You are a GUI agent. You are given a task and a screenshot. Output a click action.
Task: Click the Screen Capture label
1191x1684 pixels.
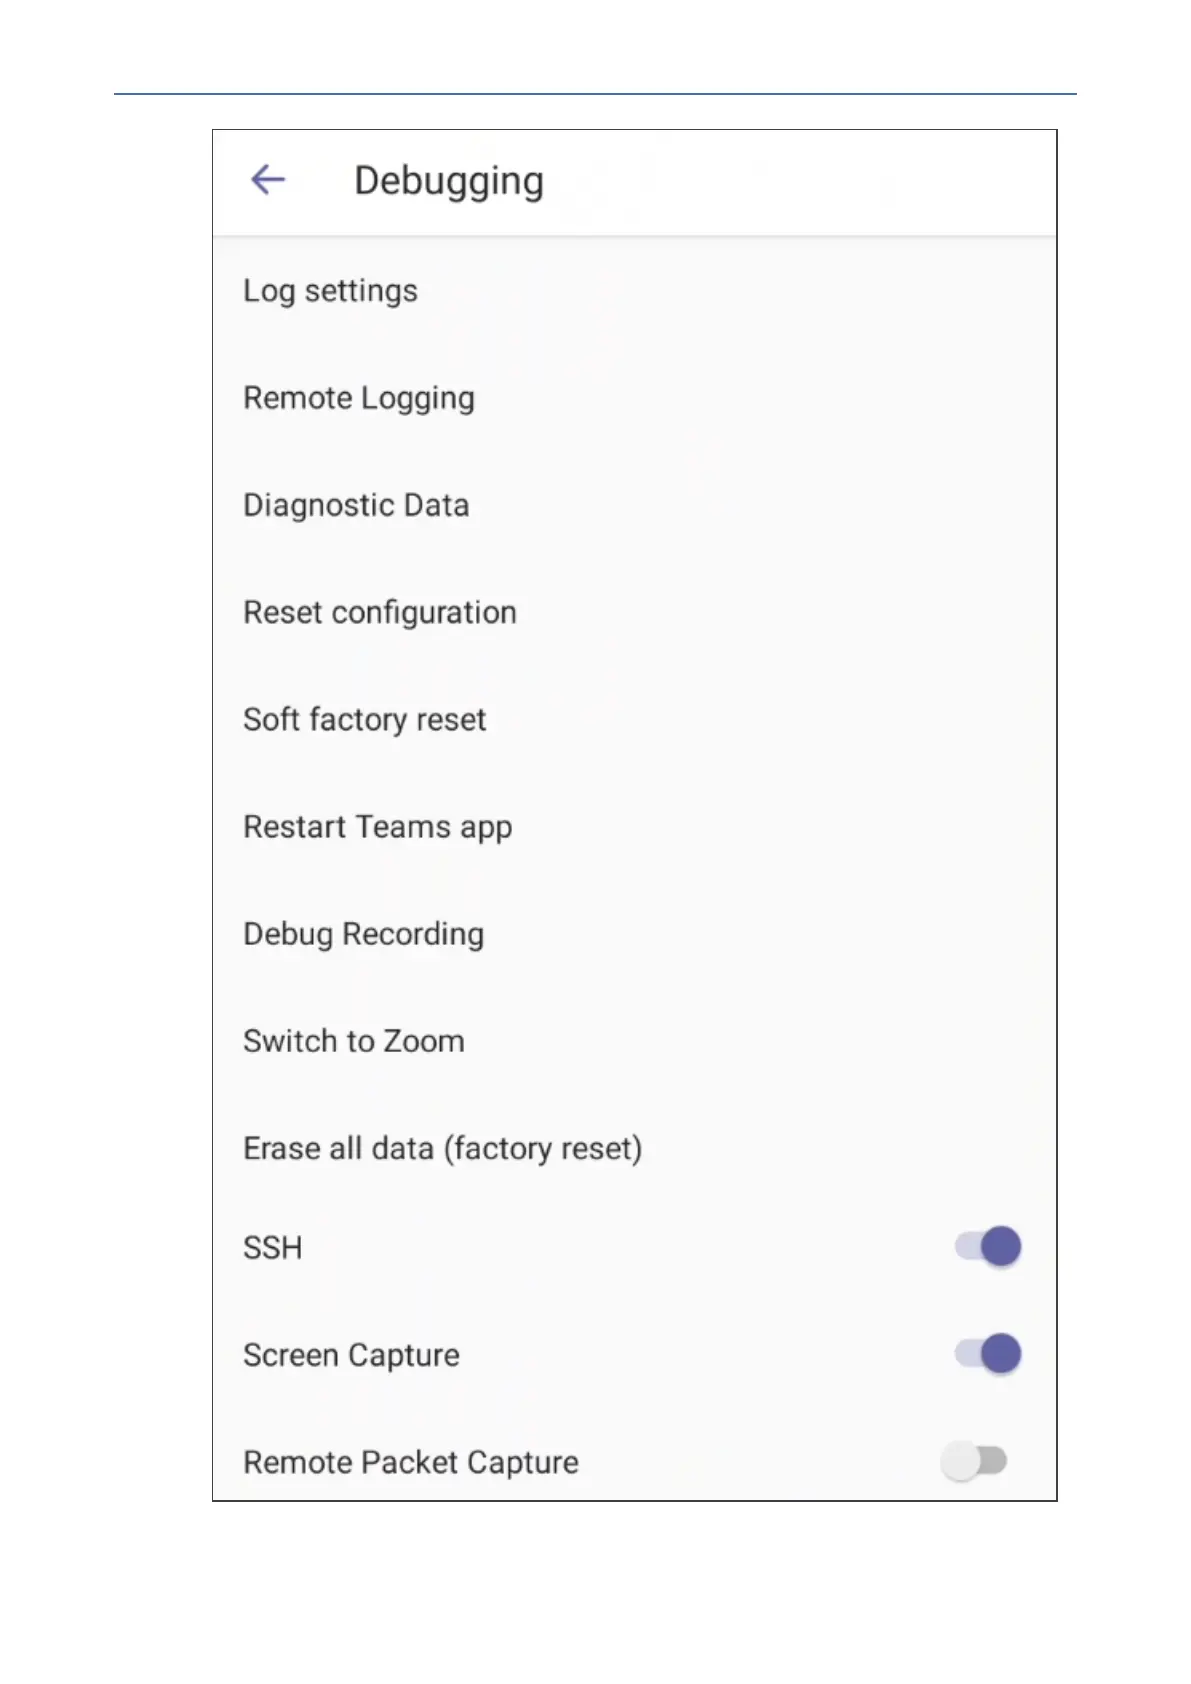pos(352,1355)
